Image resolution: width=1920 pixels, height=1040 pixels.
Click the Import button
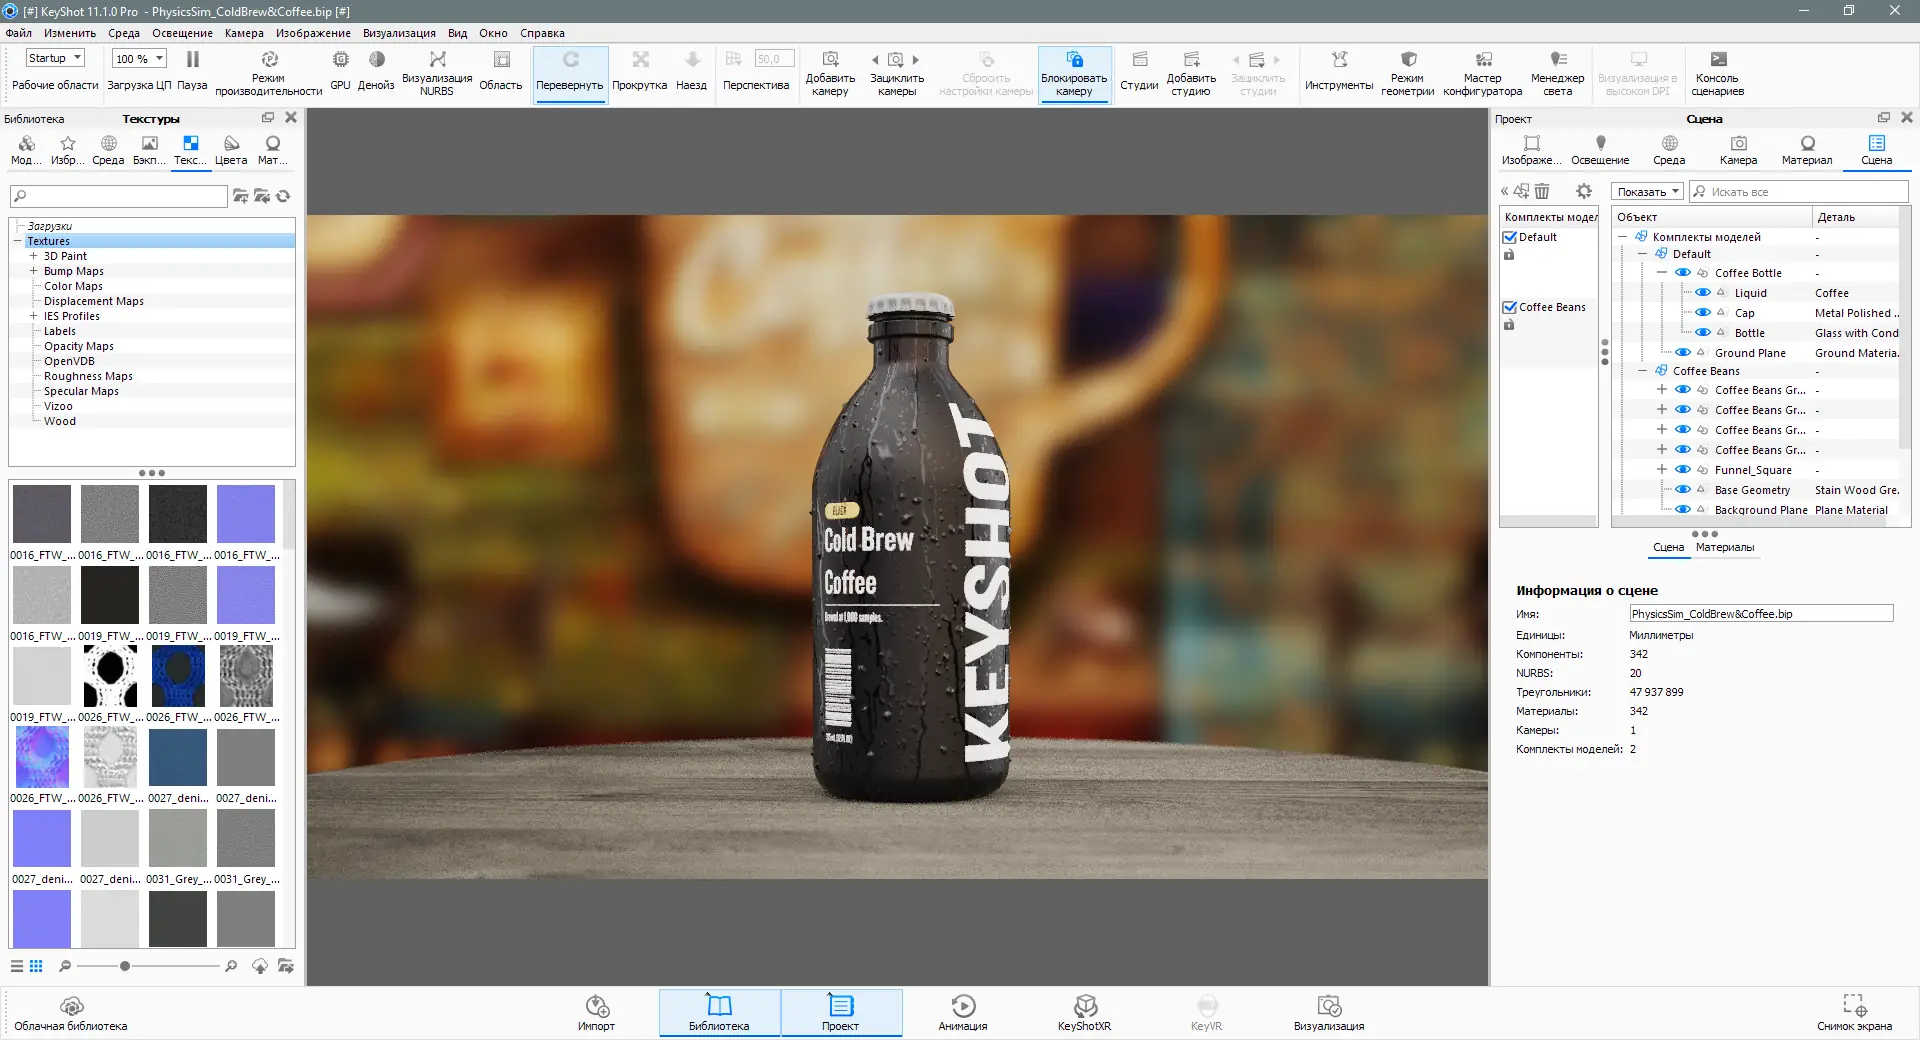(x=597, y=1013)
